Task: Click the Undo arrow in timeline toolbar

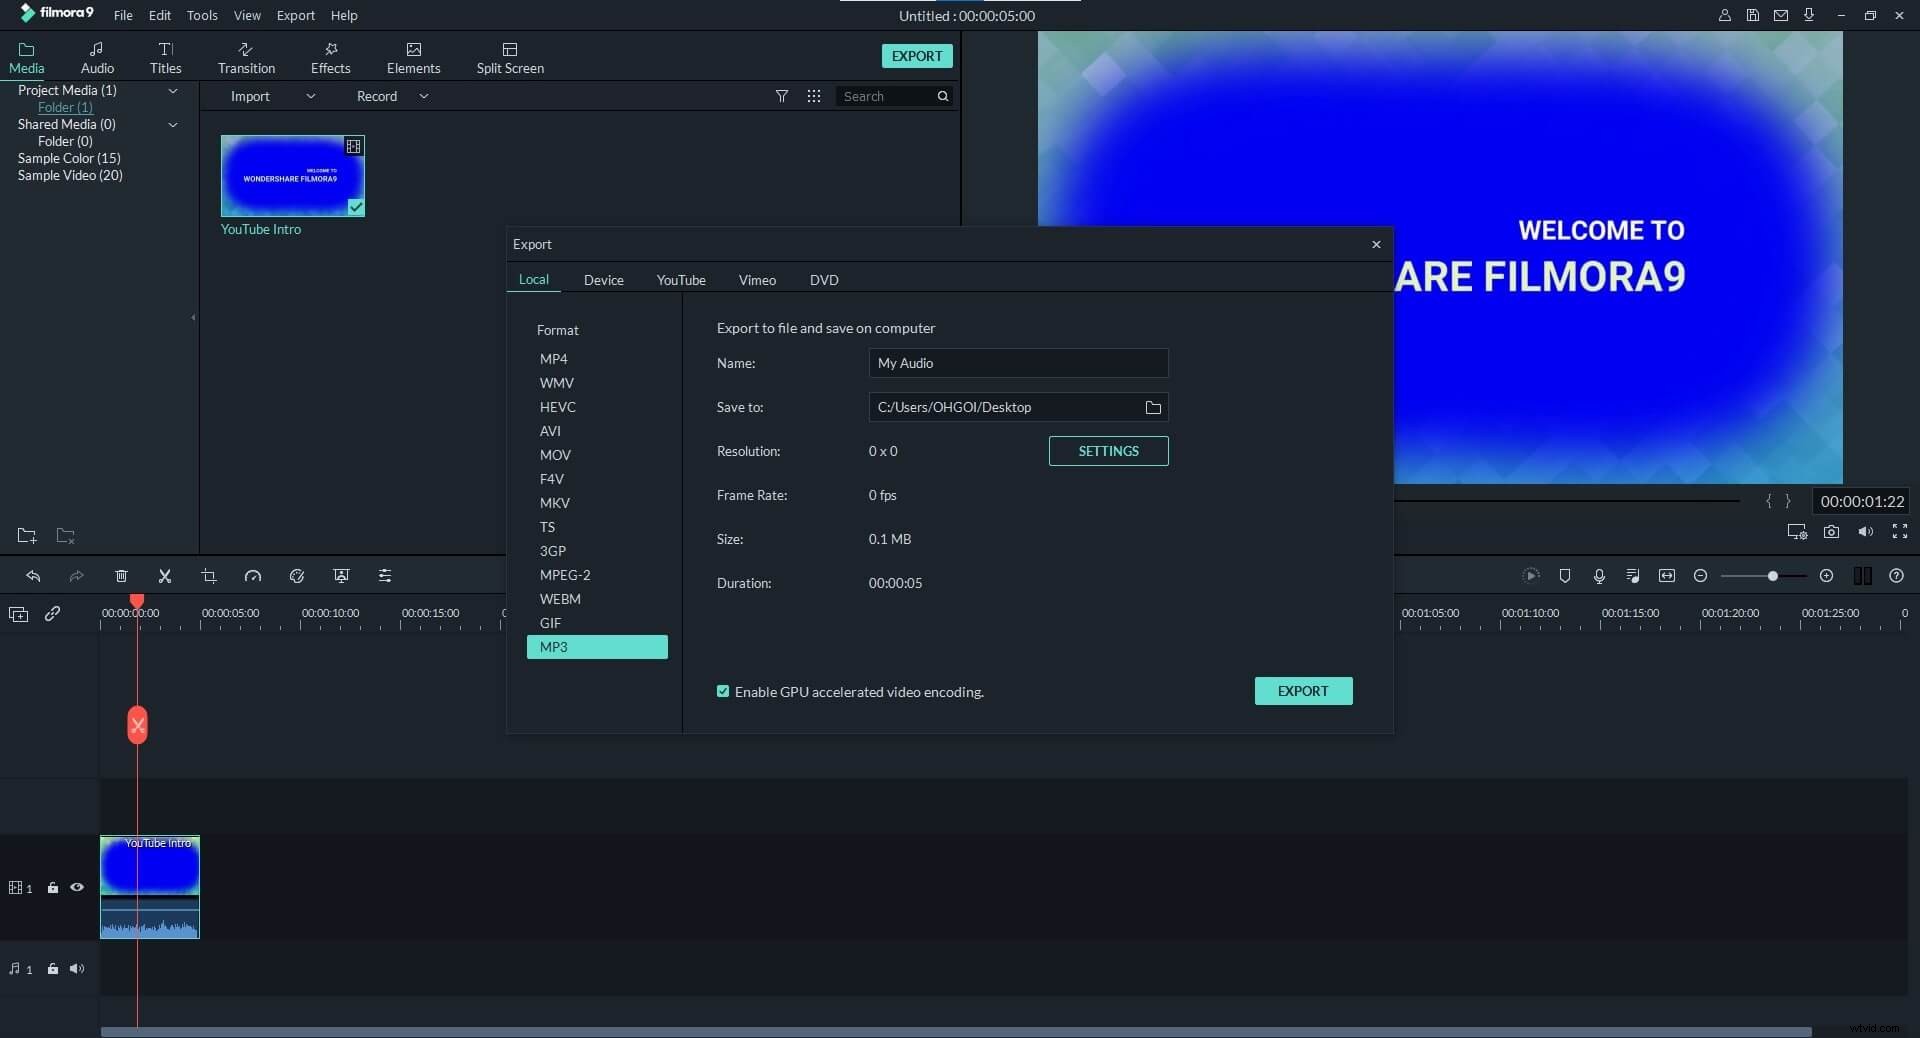Action: [x=35, y=576]
